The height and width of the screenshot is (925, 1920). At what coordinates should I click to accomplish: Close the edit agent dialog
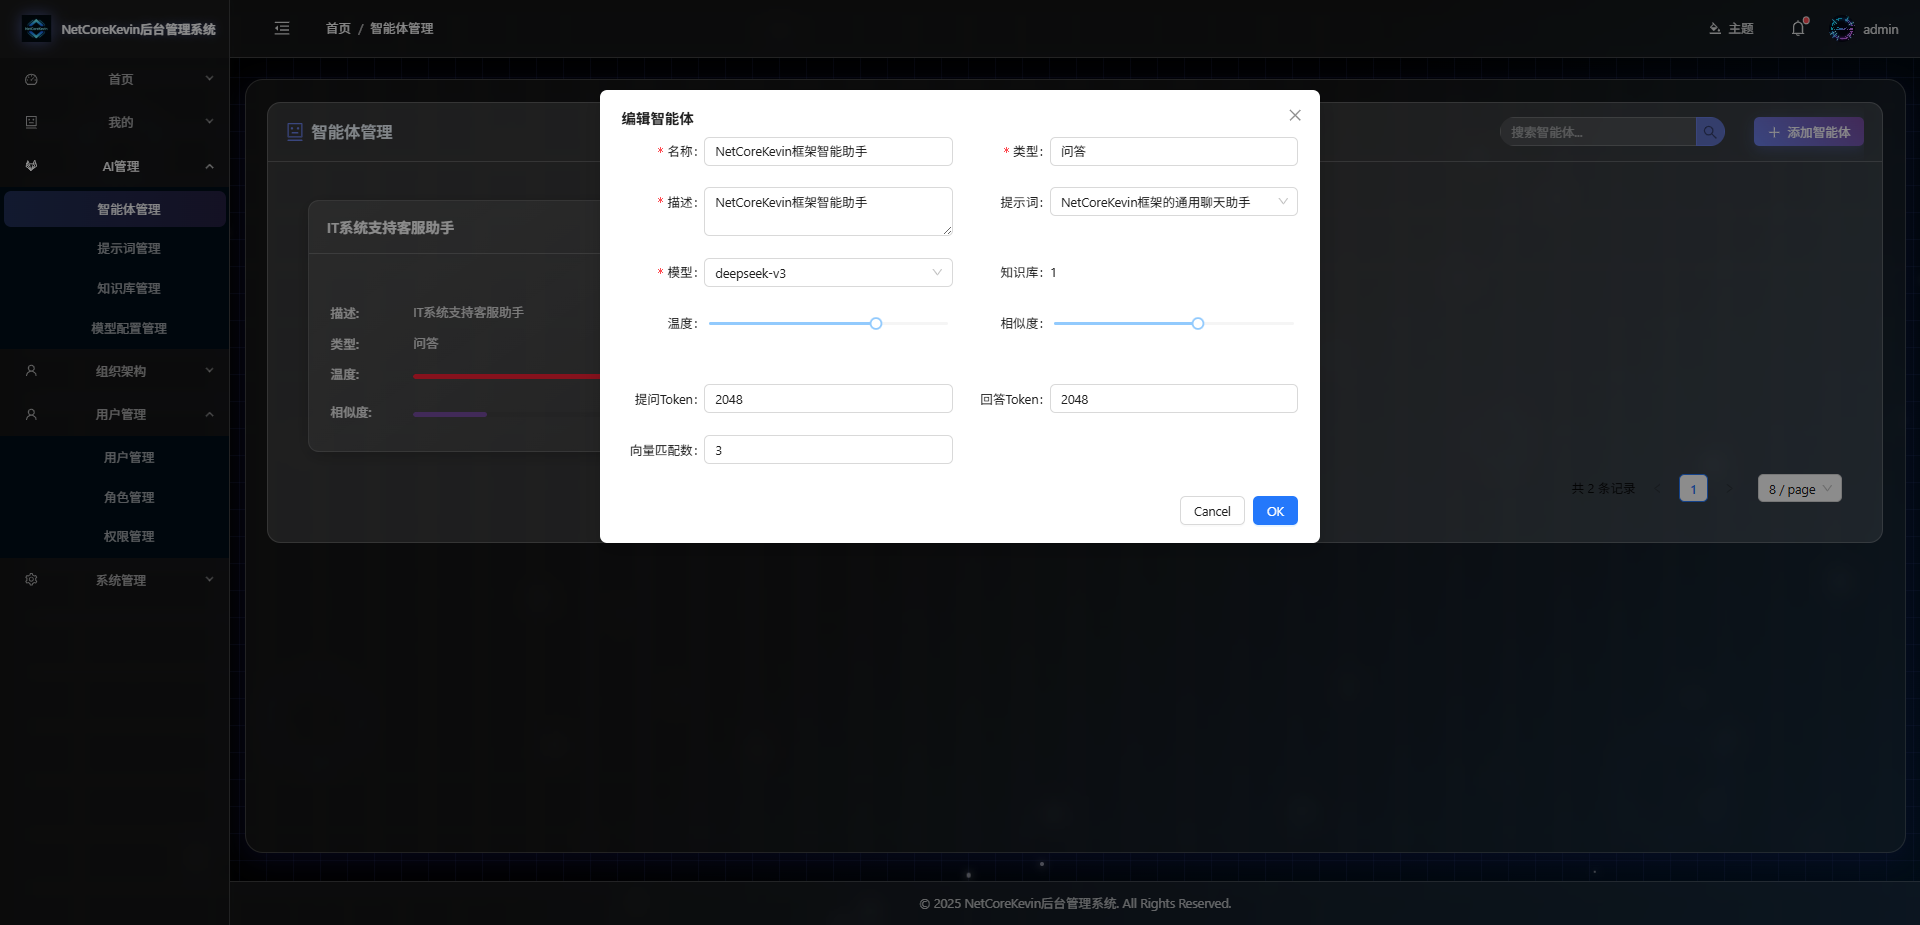pyautogui.click(x=1295, y=115)
